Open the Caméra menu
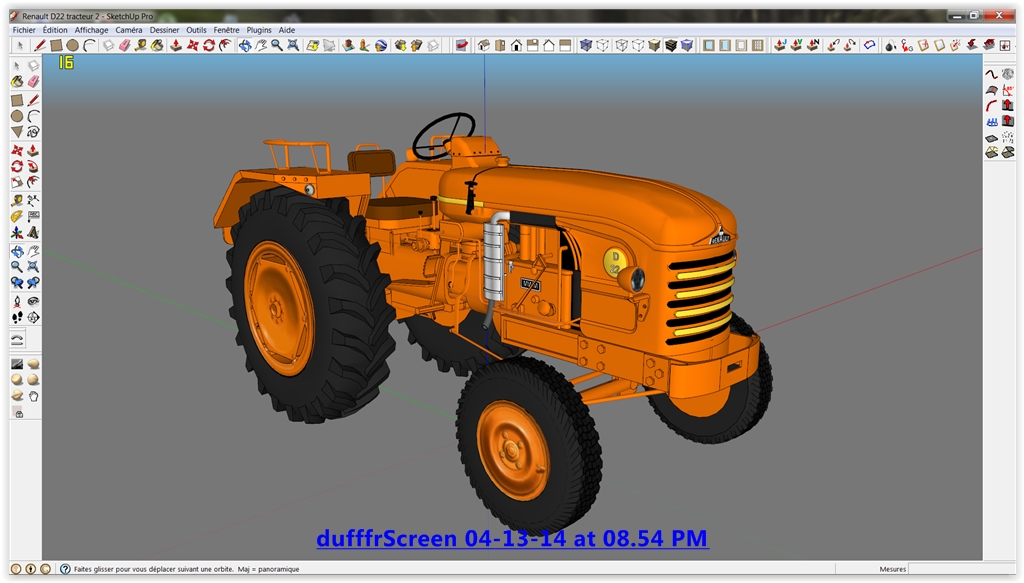1024x583 pixels. 129,30
